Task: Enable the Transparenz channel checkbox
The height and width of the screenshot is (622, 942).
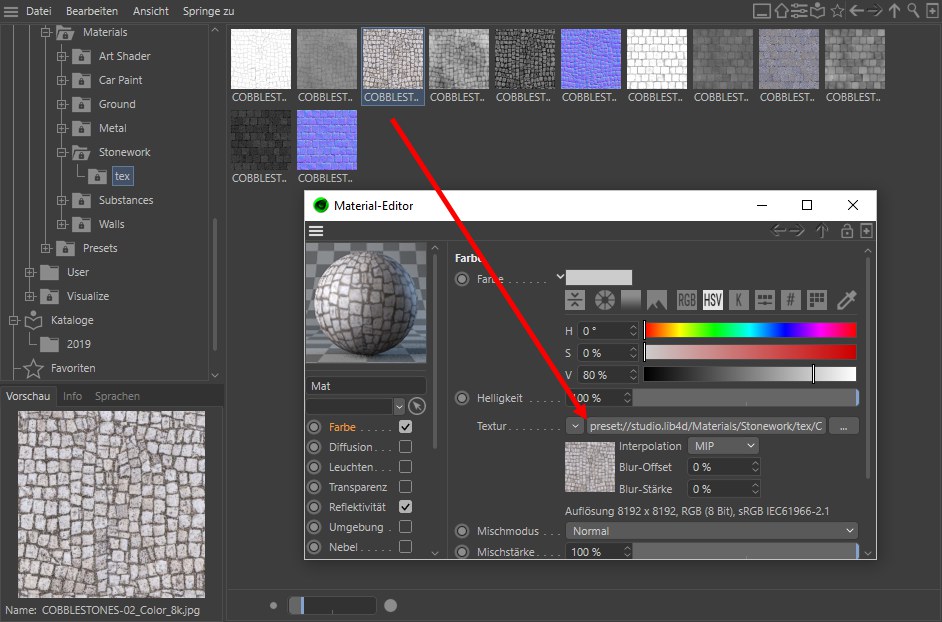Action: (405, 487)
